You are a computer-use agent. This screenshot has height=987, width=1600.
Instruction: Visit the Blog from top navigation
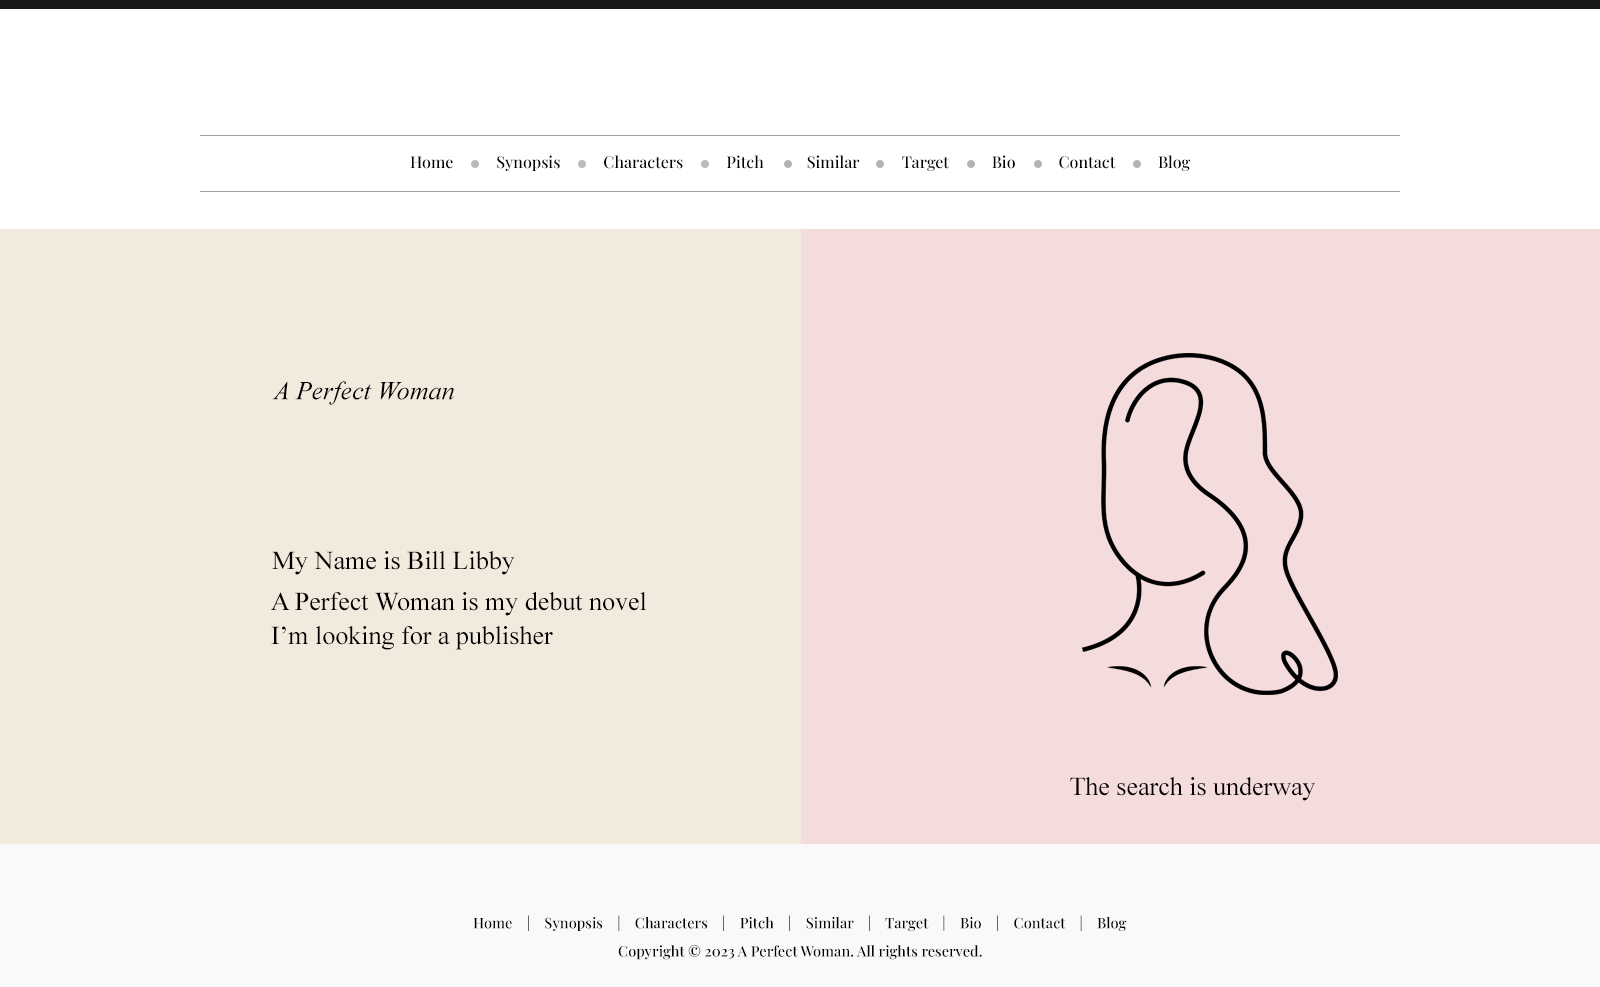1173,162
